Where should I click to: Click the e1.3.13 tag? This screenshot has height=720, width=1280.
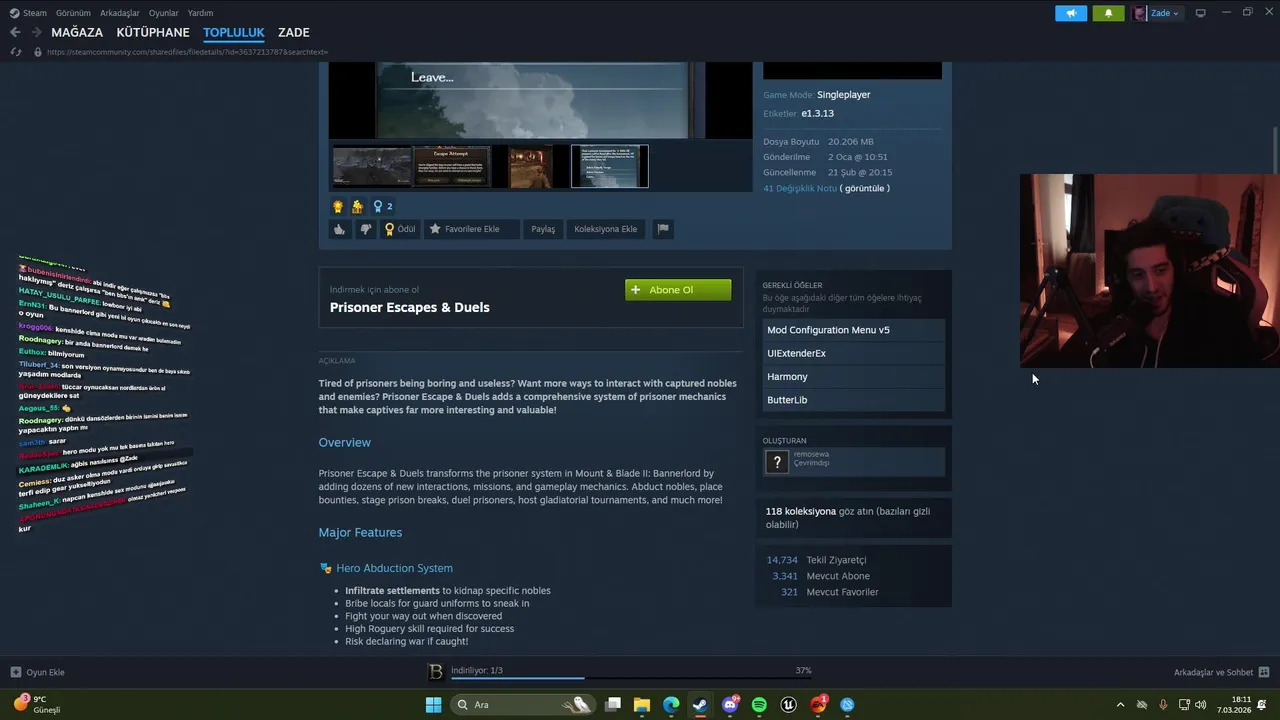click(x=817, y=114)
